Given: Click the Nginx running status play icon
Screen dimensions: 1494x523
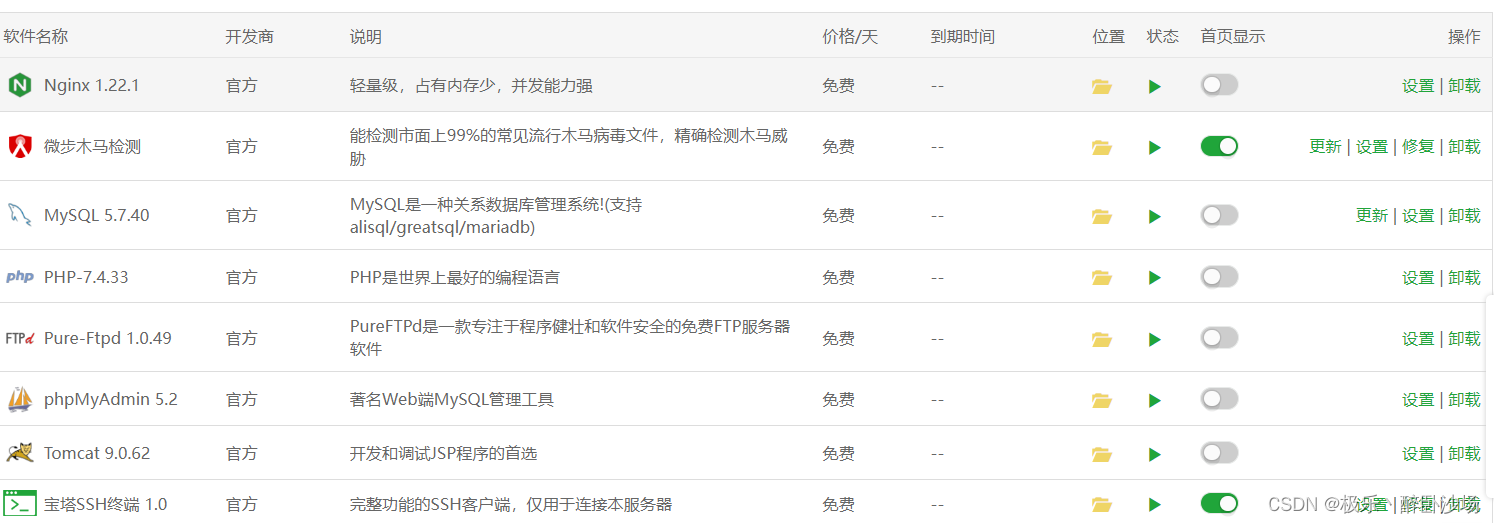Looking at the screenshot, I should click(1155, 87).
